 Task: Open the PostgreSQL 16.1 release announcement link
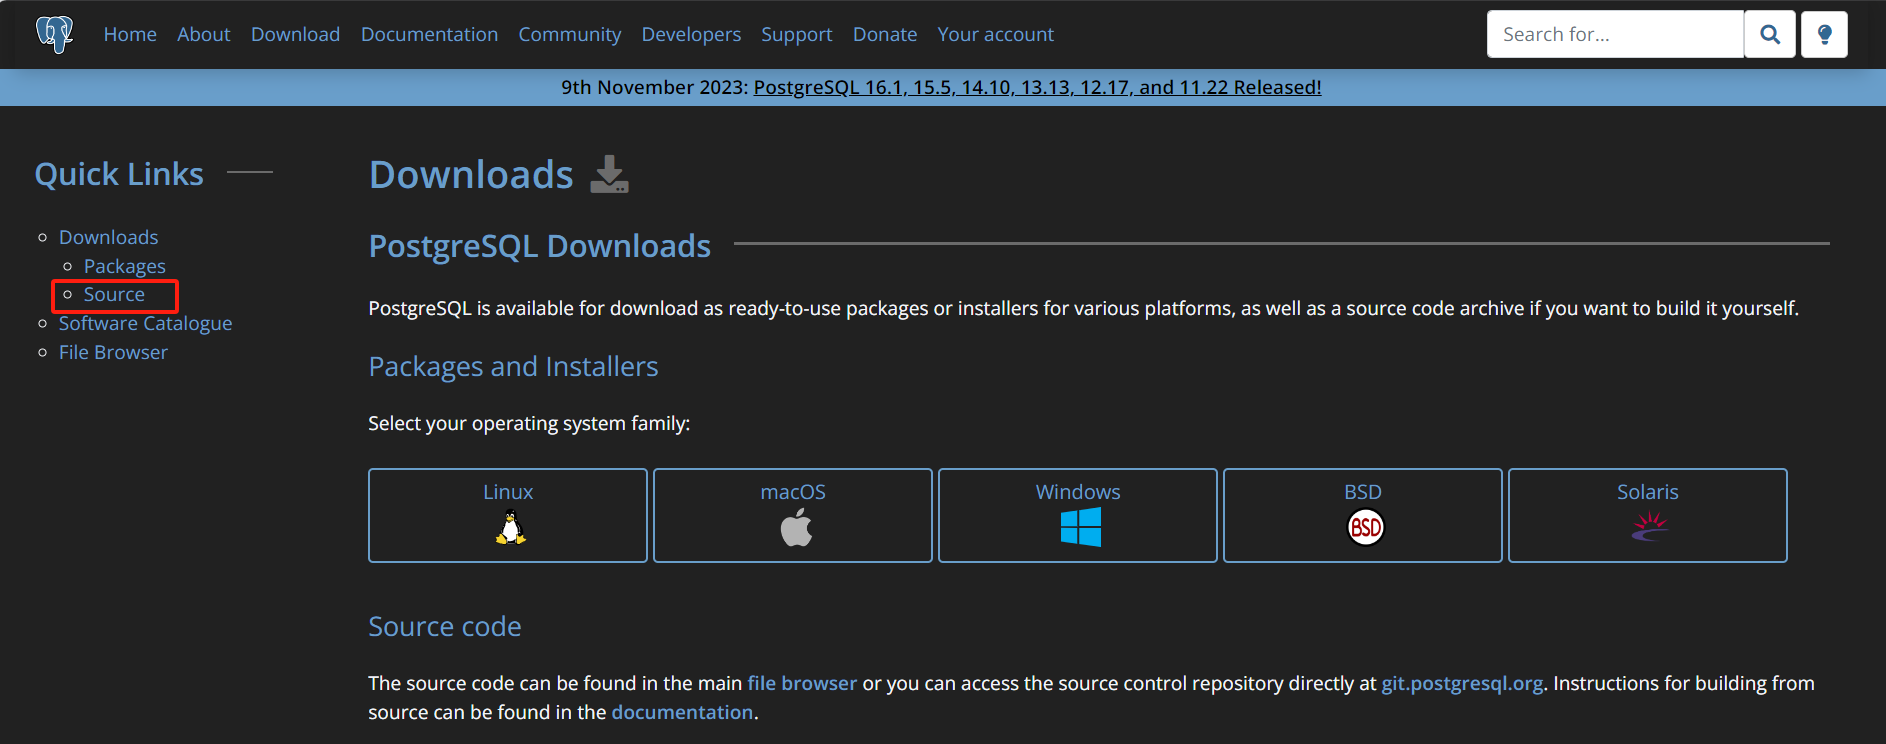click(x=1037, y=87)
